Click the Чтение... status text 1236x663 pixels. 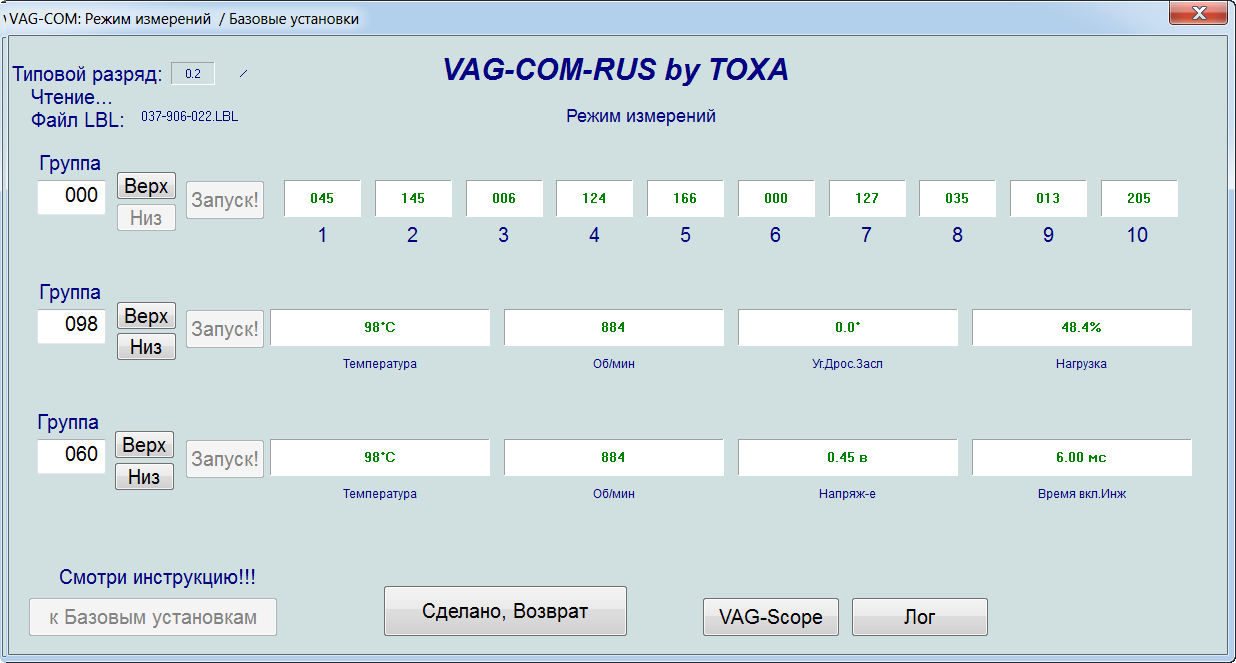pos(72,97)
